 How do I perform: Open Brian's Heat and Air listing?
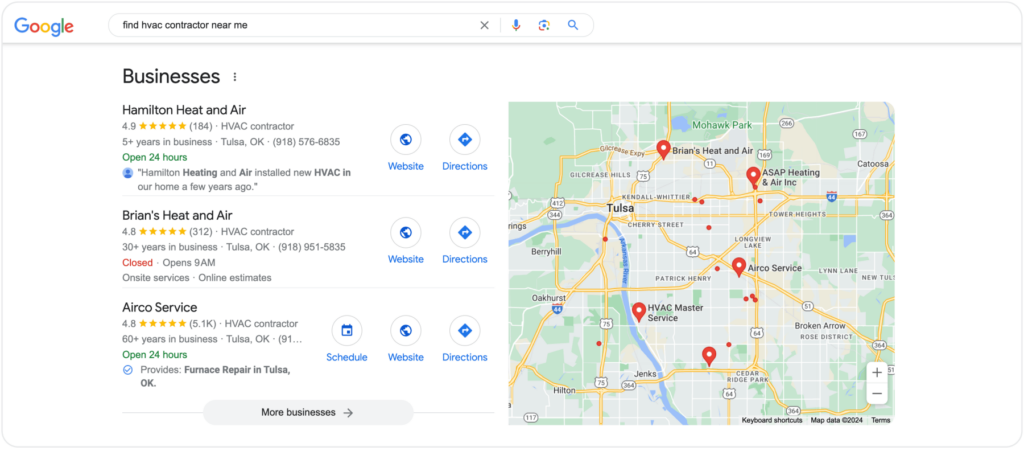[x=177, y=215]
